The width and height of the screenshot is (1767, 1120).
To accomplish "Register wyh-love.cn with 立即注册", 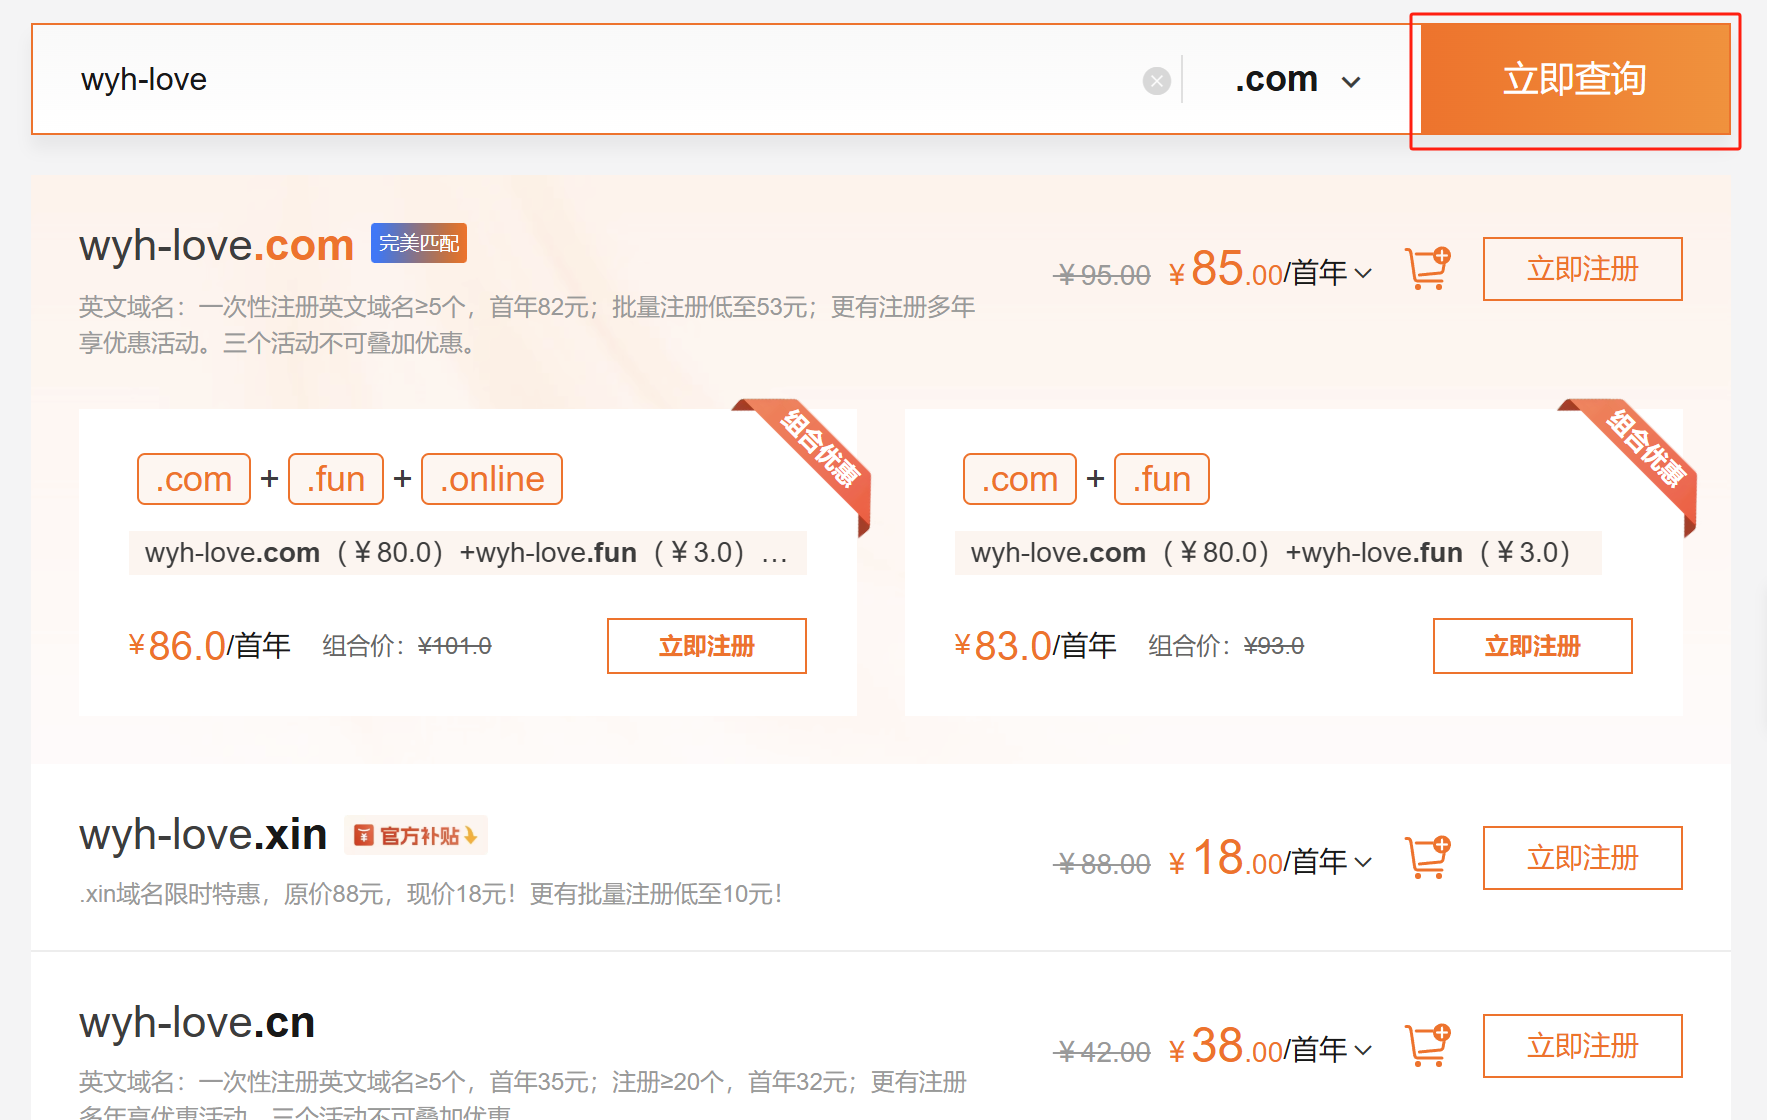I will point(1582,1046).
